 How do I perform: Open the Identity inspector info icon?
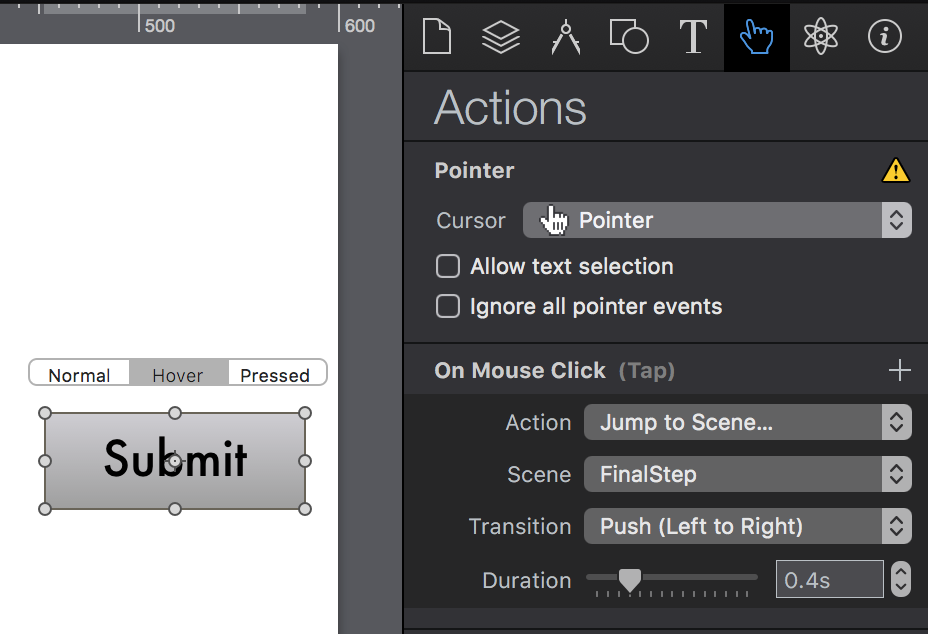(885, 37)
